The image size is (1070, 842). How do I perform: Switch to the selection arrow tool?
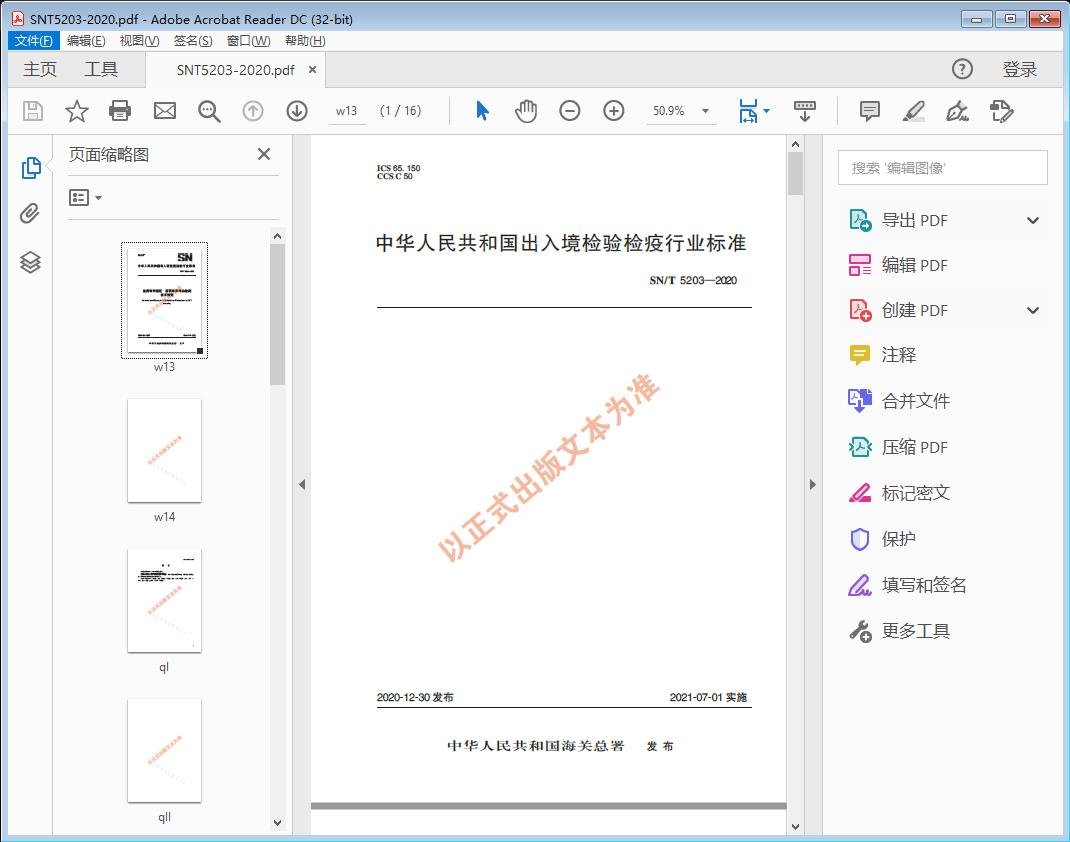click(481, 111)
